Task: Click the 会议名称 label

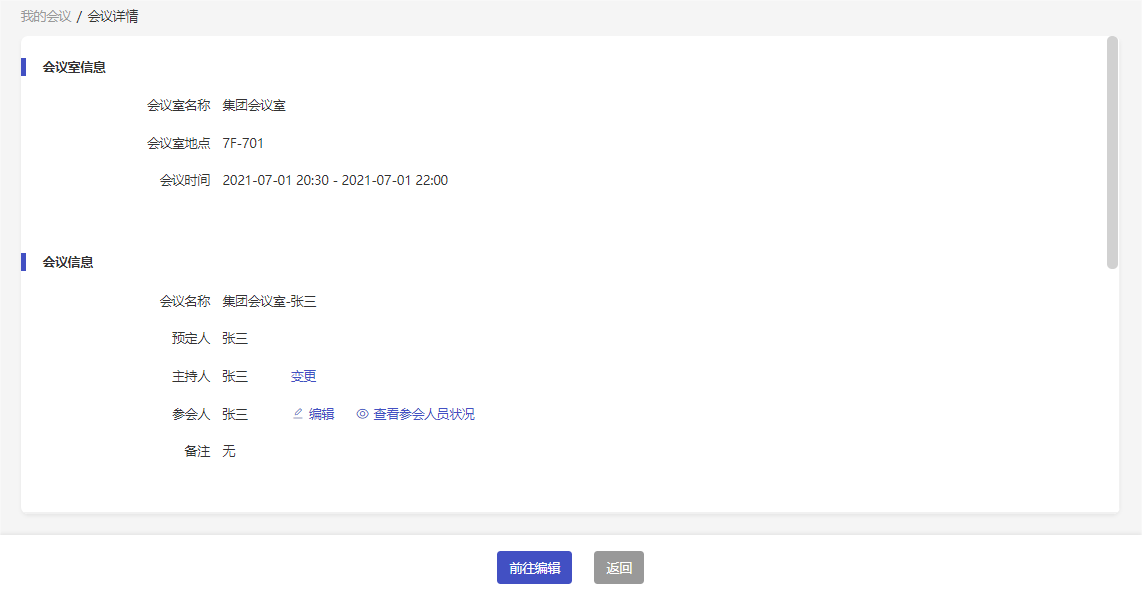Action: 185,301
